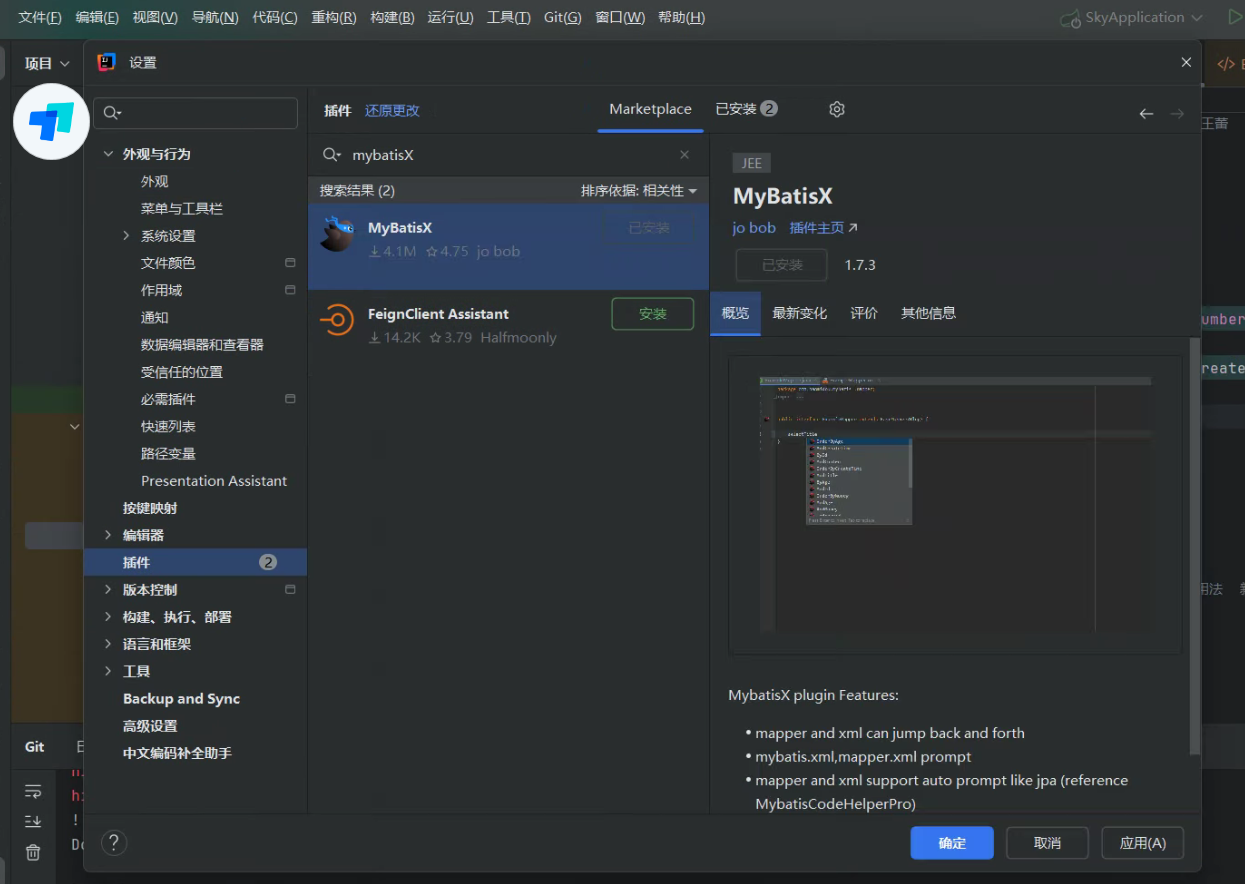Clear the mybatisX search field

[x=684, y=155]
